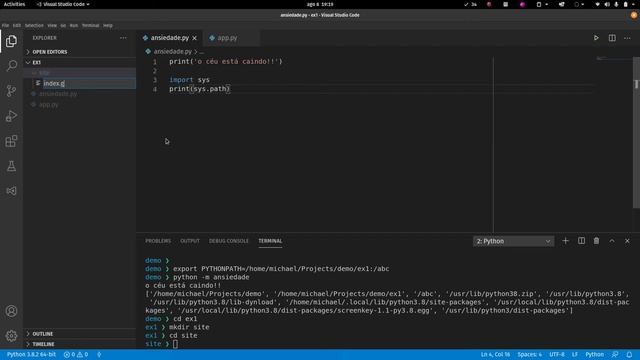Change the LF end-of-line sequence
This screenshot has height=360, width=640.
[575, 354]
